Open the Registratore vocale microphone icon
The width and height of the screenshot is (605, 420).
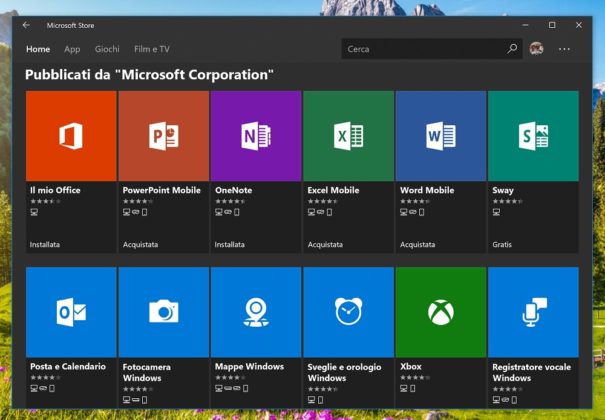[533, 312]
